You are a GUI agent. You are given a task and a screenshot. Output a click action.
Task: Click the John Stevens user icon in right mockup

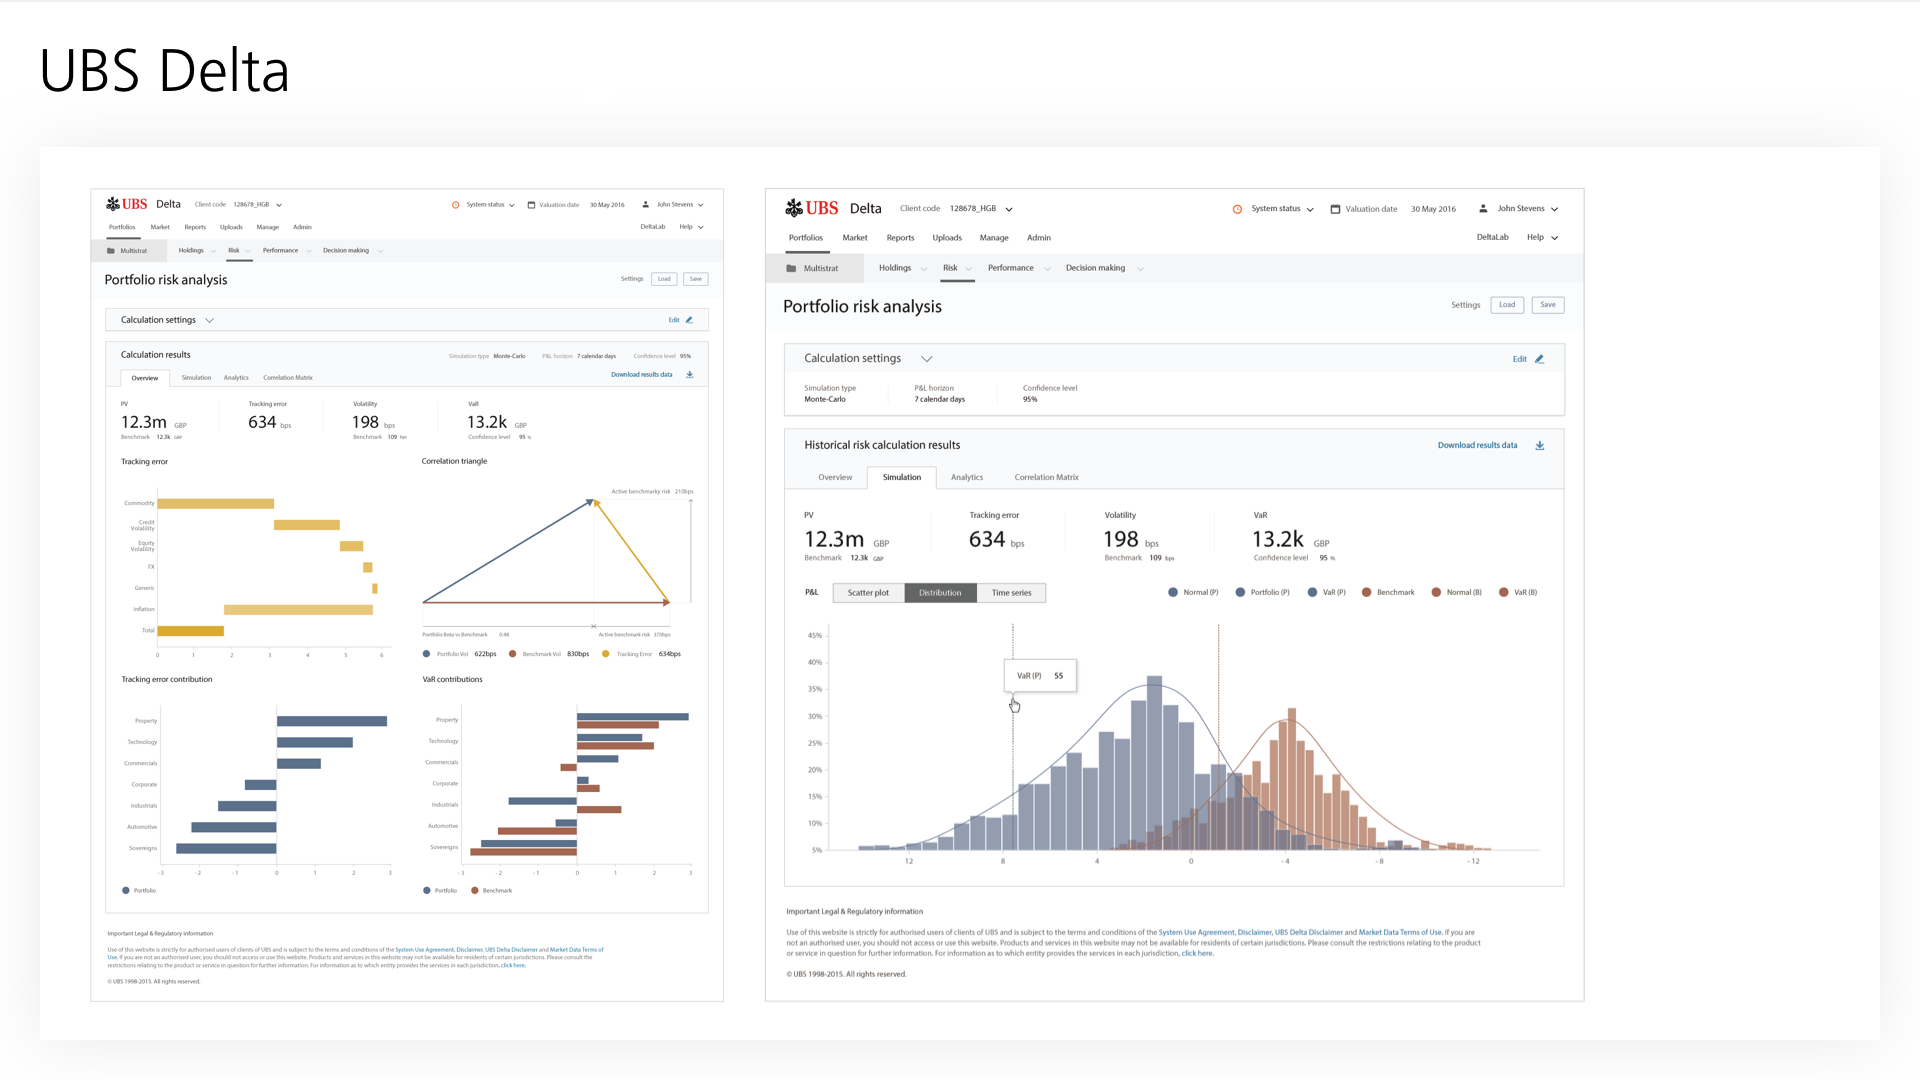click(1483, 209)
